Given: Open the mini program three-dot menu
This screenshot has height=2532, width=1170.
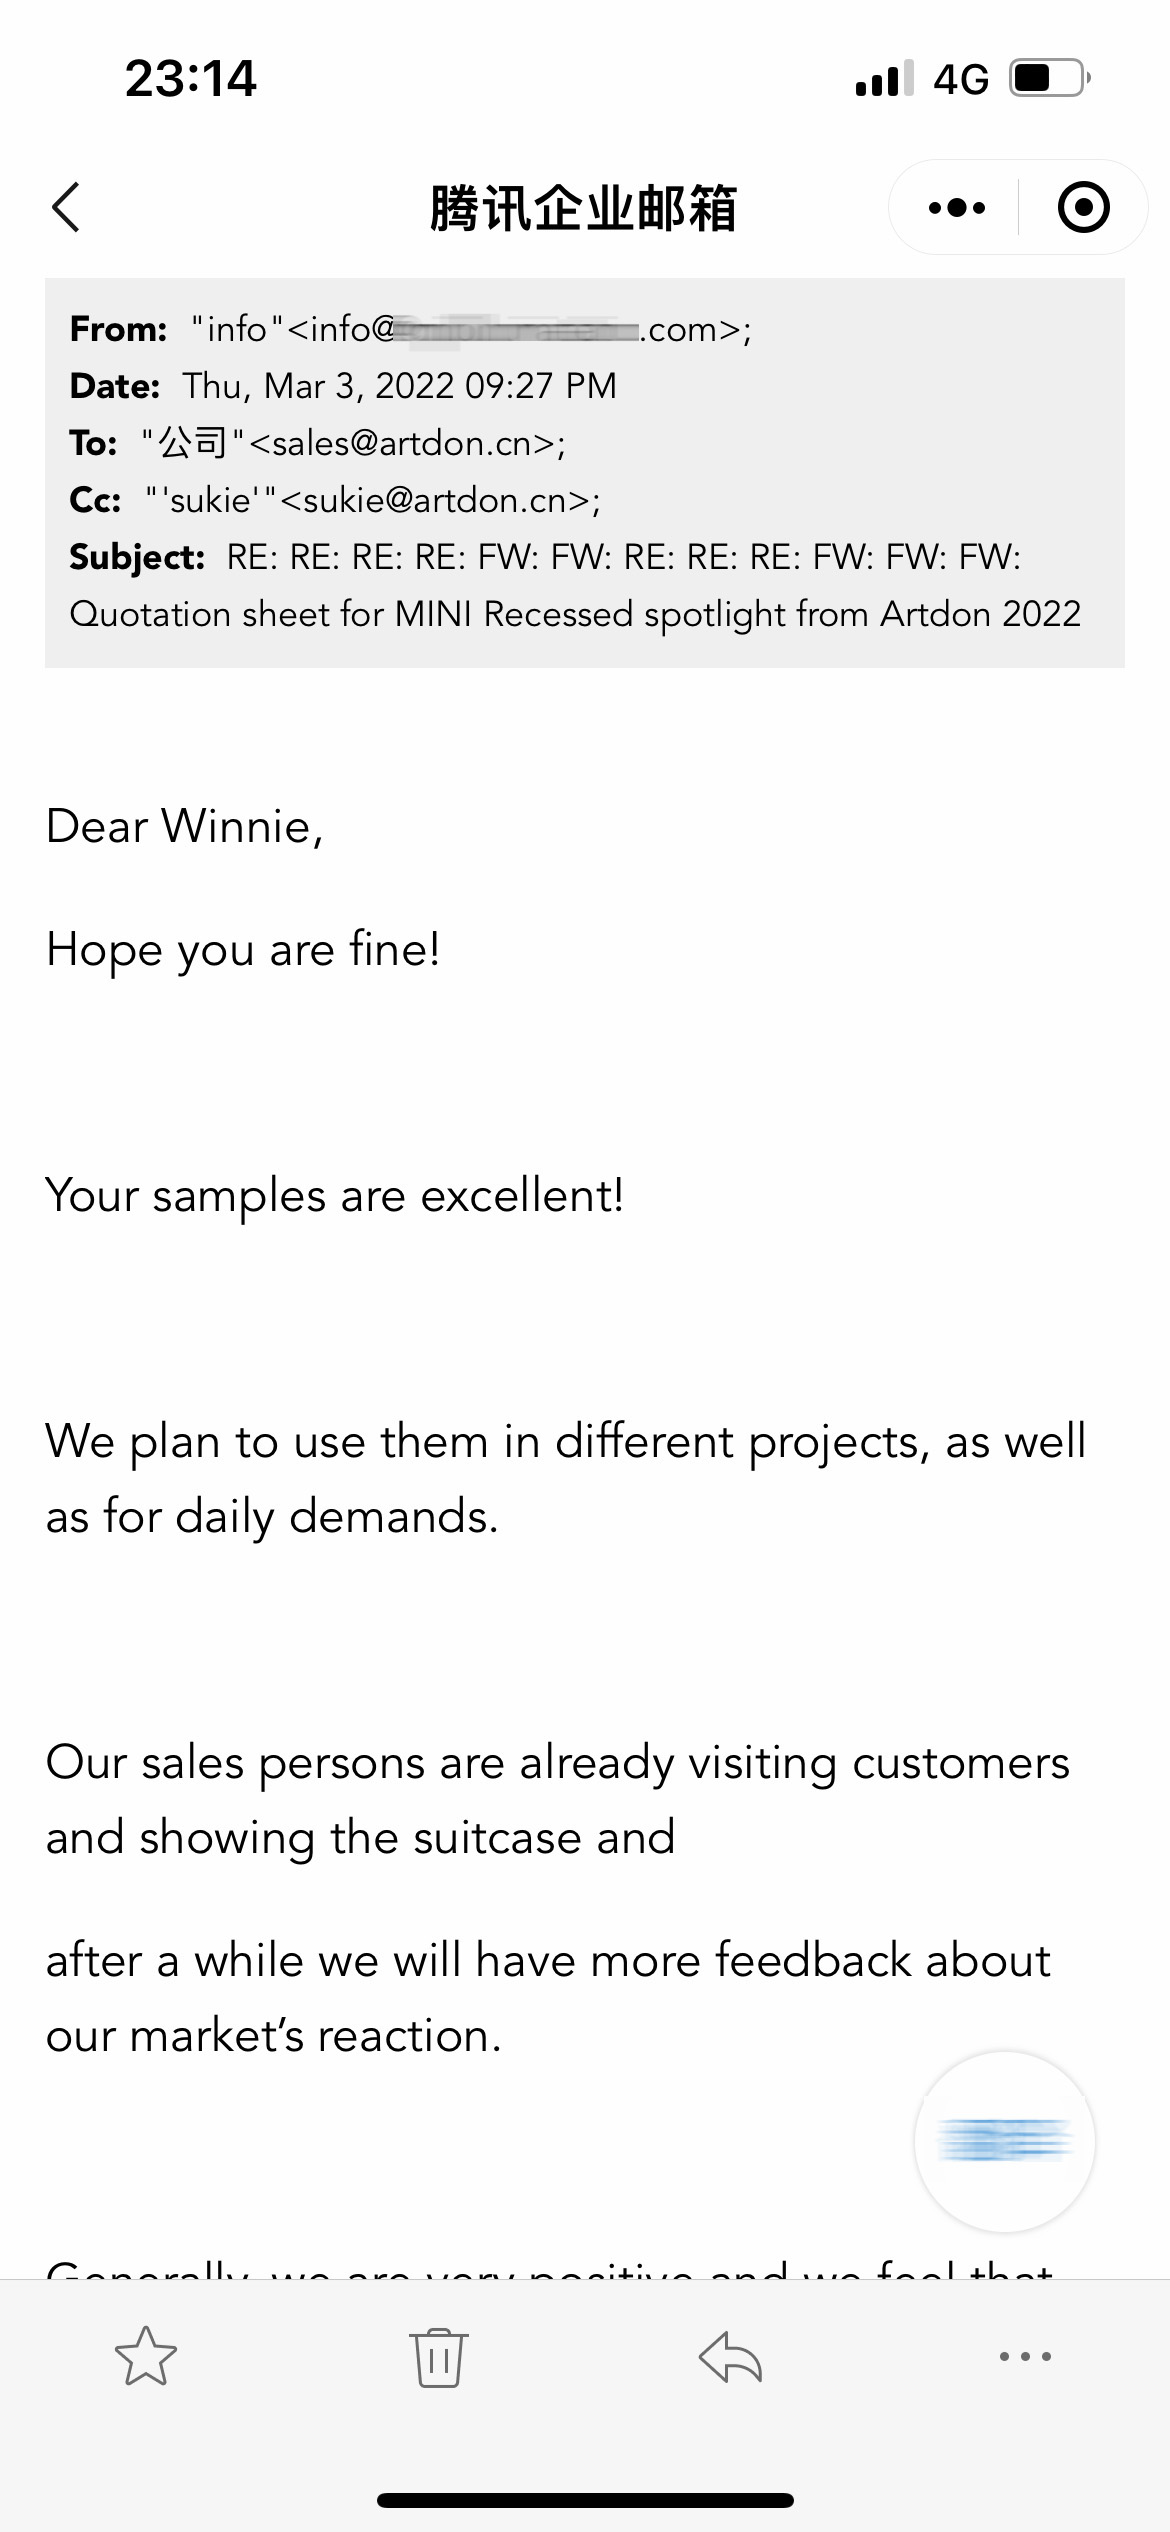Looking at the screenshot, I should click(x=956, y=208).
